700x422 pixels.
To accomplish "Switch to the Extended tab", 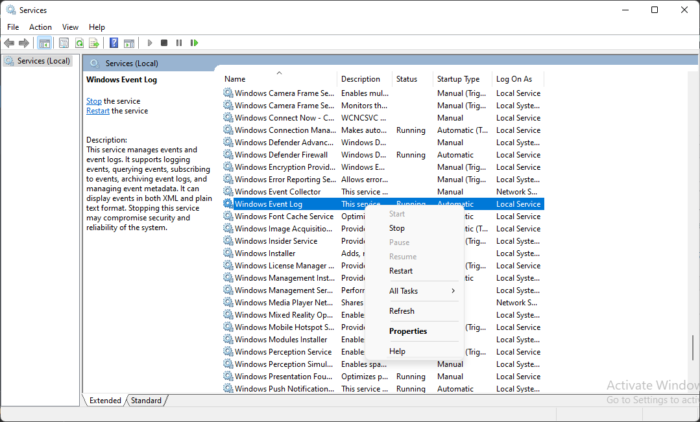I will coord(105,400).
